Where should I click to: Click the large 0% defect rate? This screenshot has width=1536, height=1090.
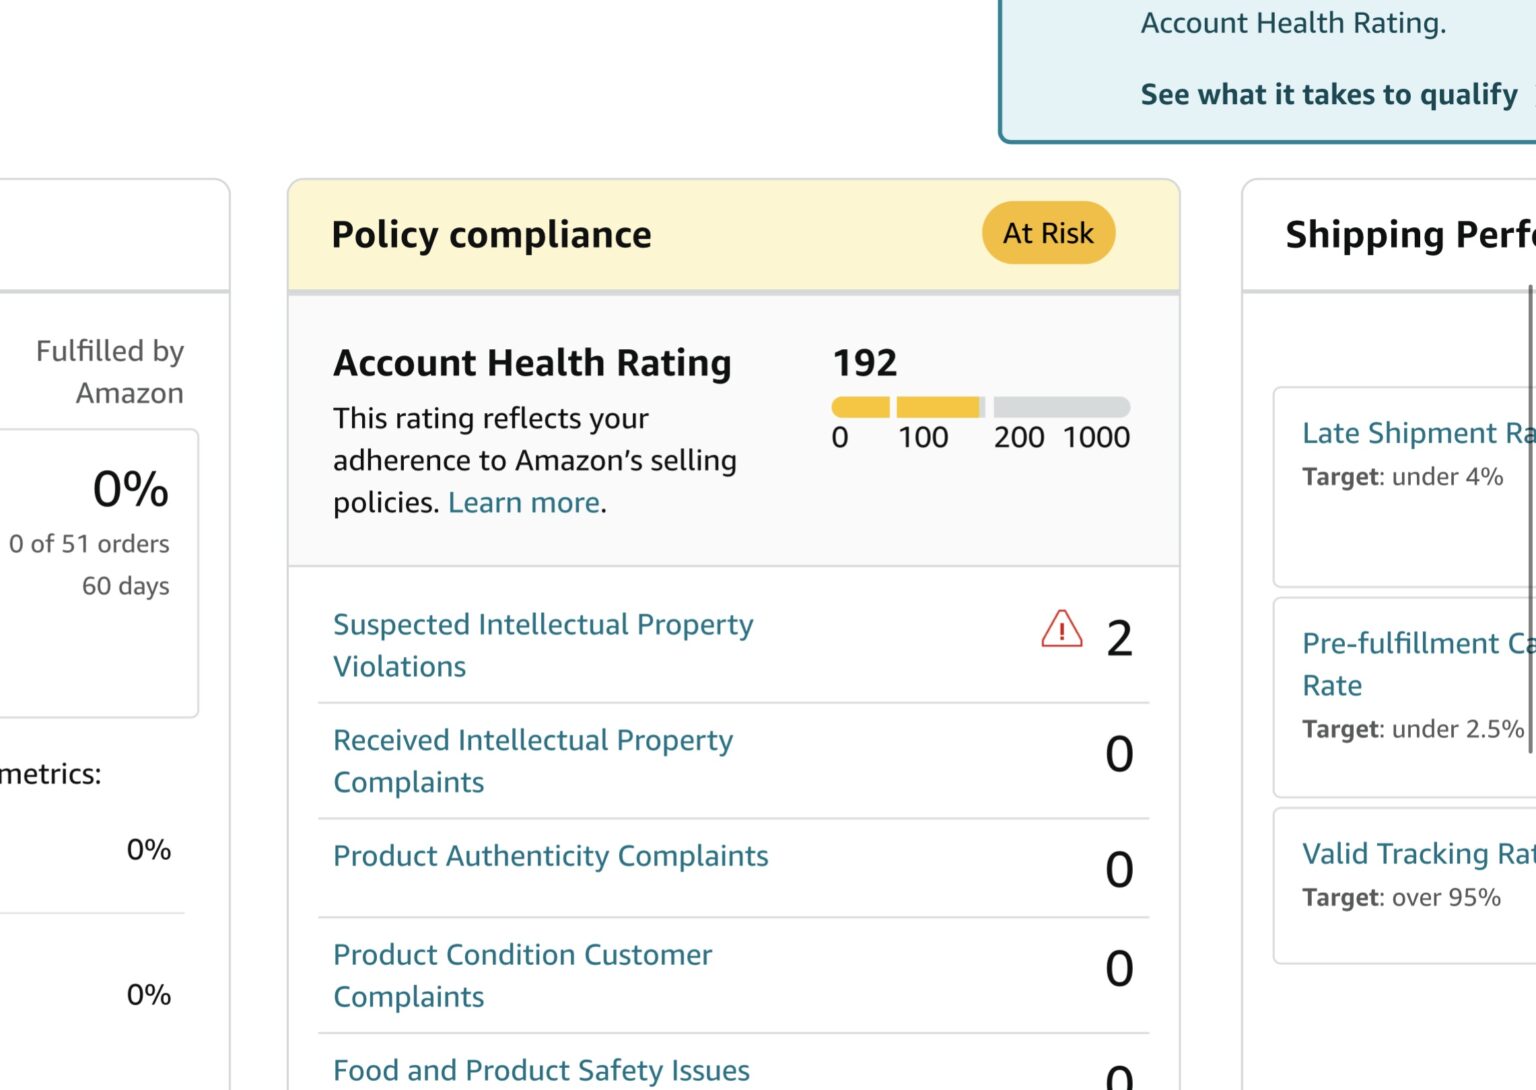(131, 489)
